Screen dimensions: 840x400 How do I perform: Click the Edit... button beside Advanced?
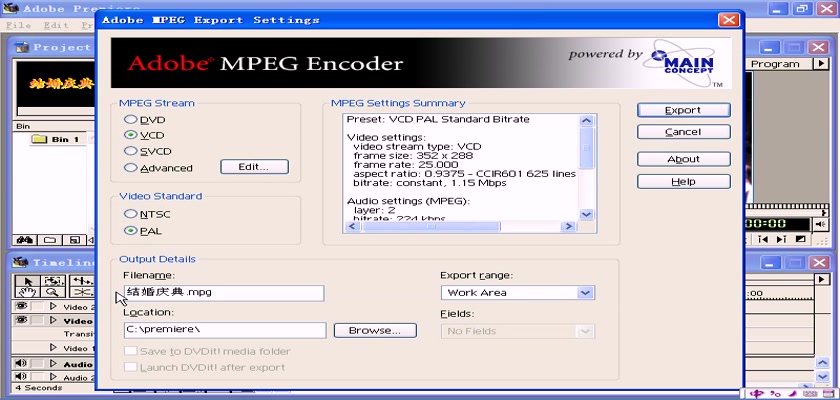tap(254, 167)
